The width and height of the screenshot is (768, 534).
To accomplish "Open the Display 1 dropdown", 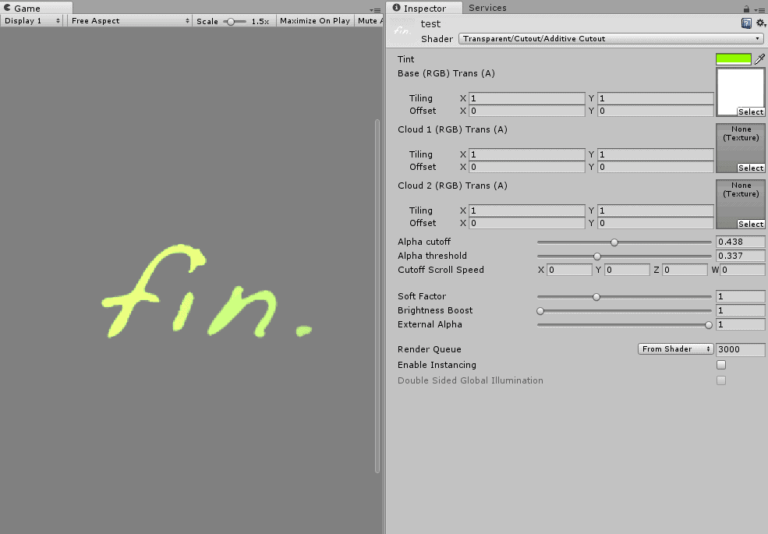I will tap(32, 21).
